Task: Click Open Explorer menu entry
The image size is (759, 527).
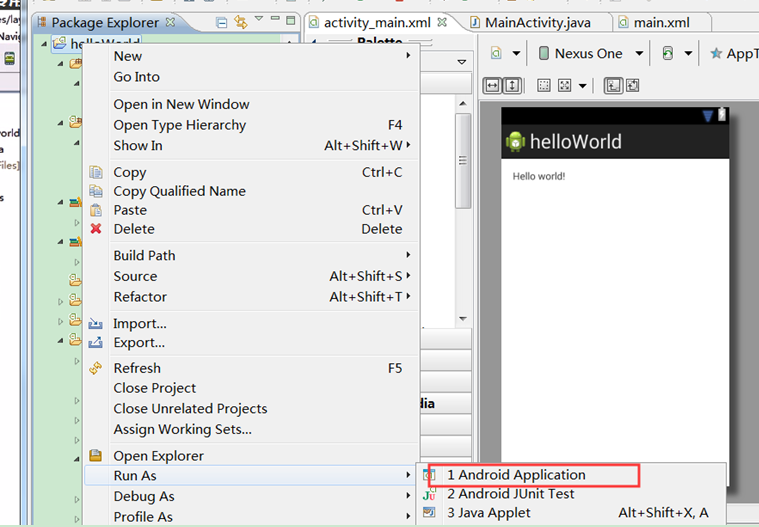Action: pyautogui.click(x=251, y=456)
